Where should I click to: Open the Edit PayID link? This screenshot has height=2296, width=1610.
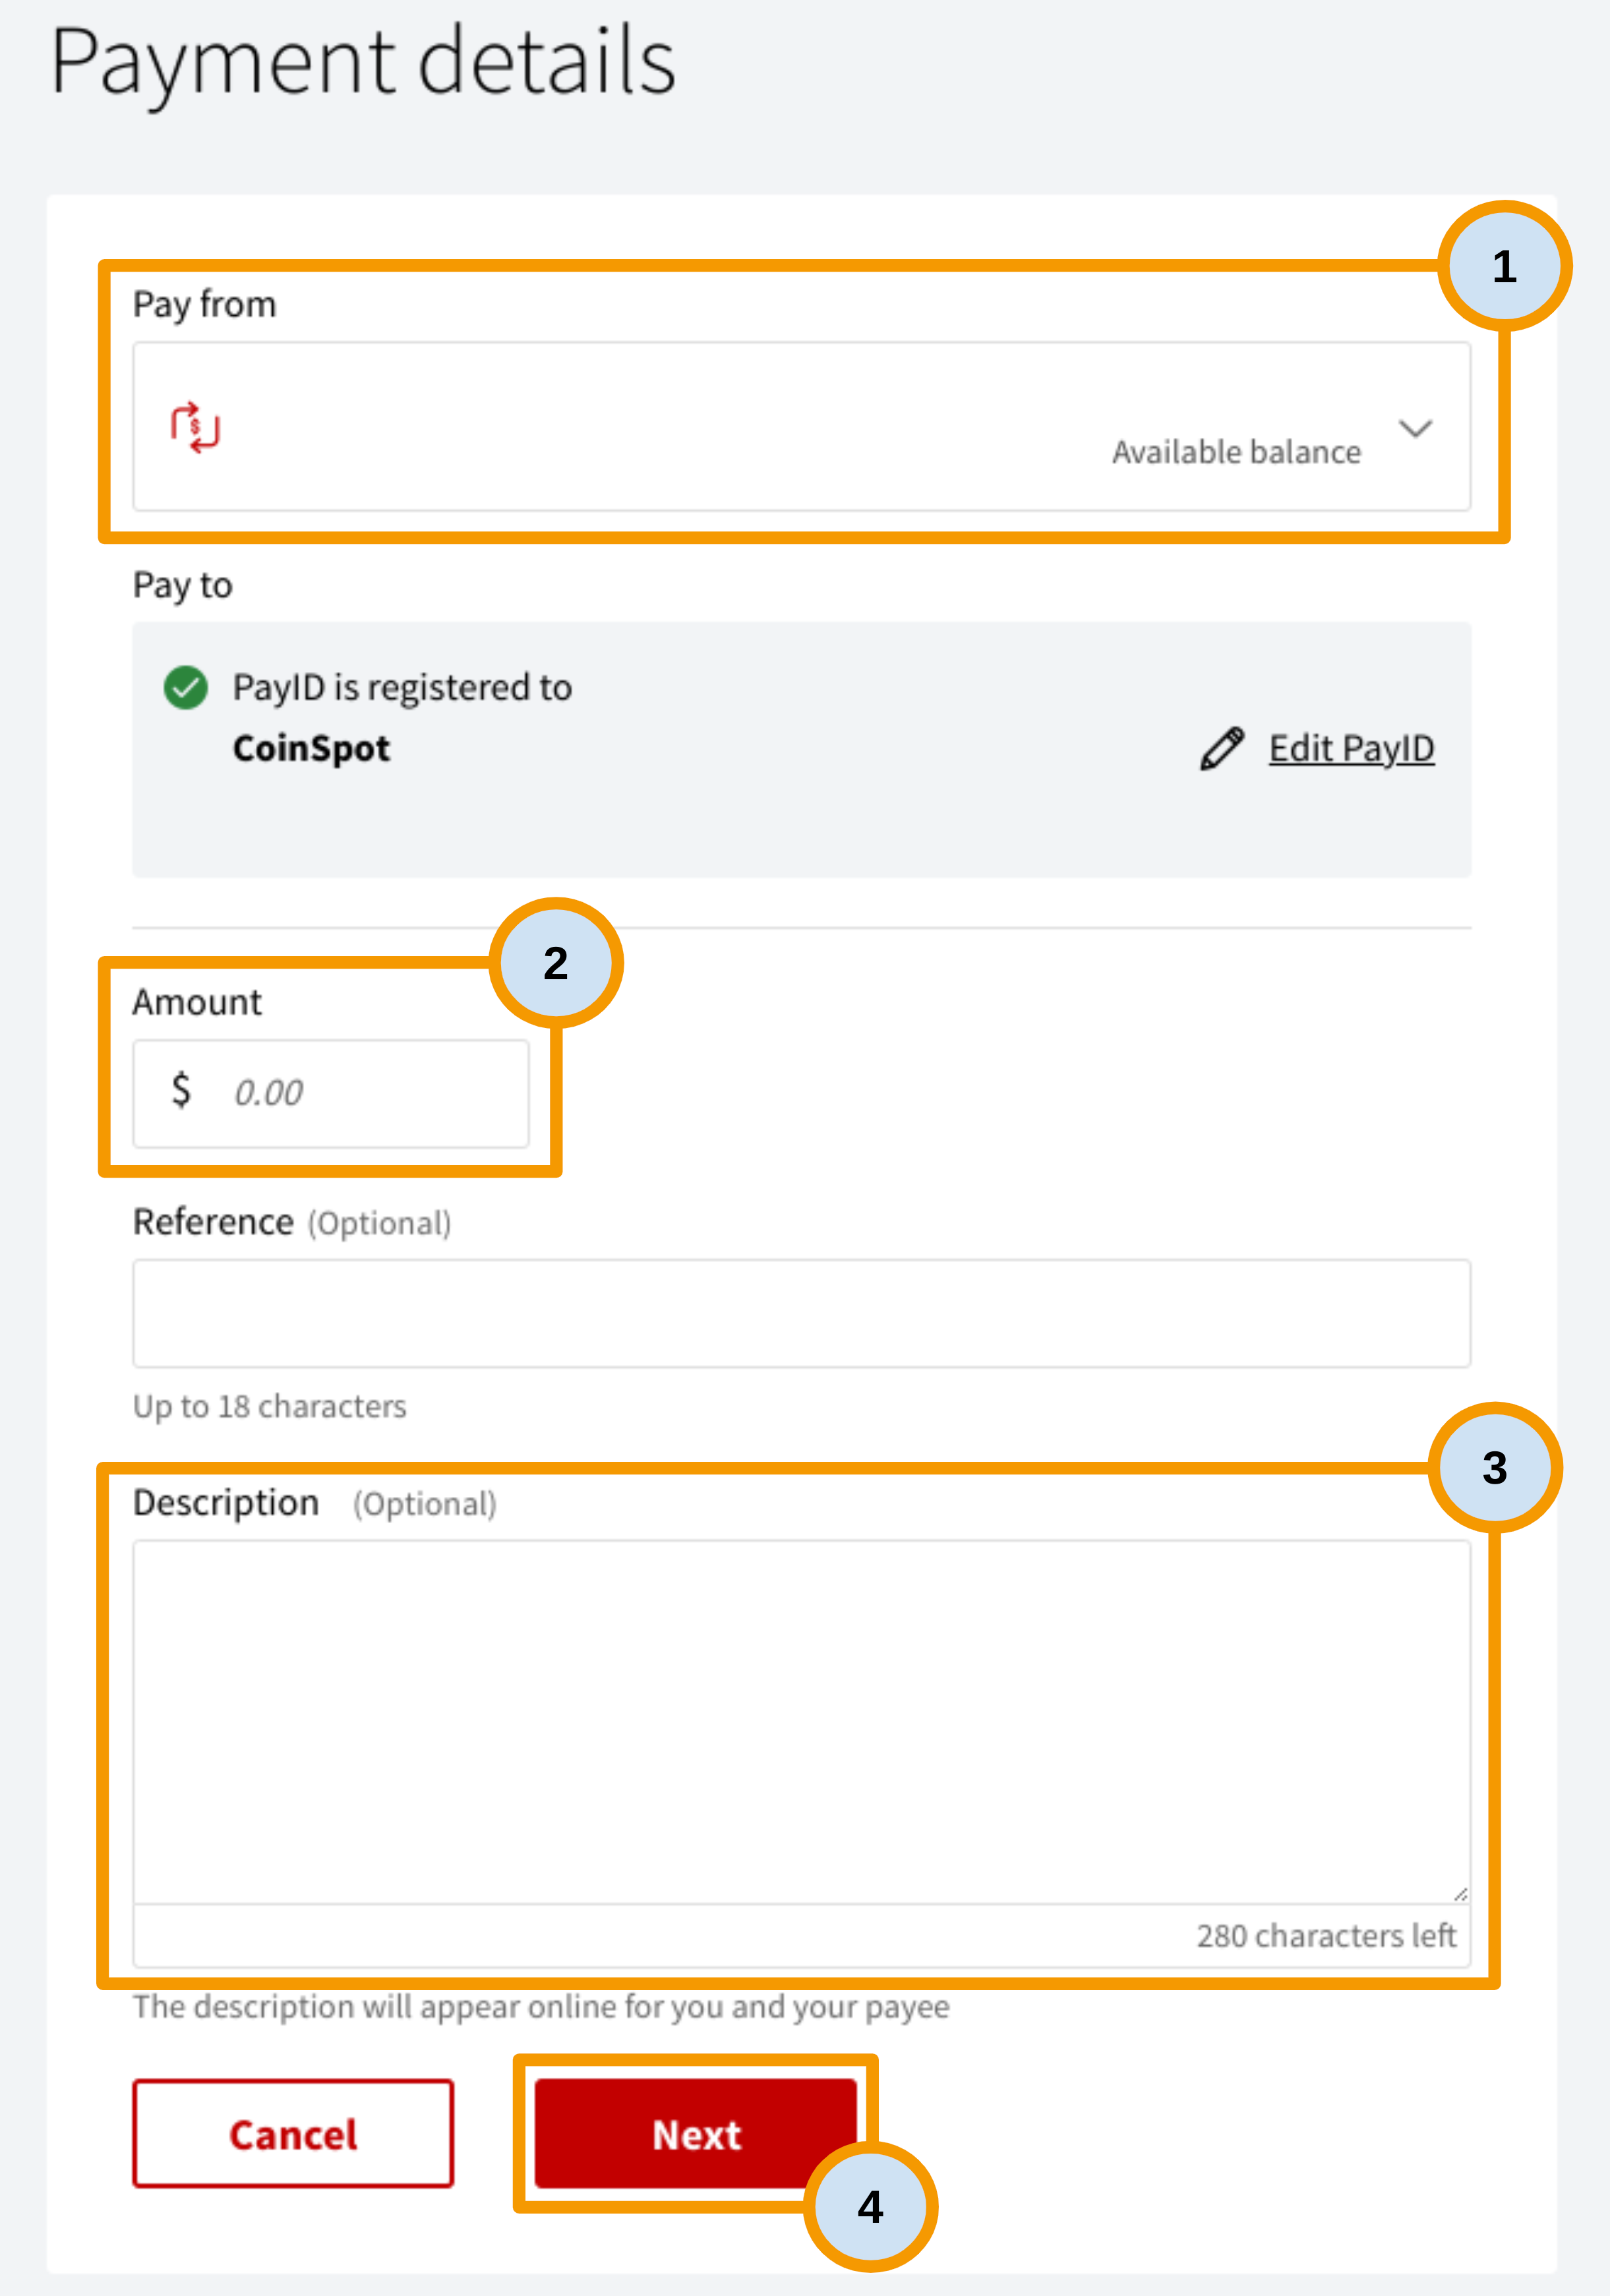pos(1351,748)
